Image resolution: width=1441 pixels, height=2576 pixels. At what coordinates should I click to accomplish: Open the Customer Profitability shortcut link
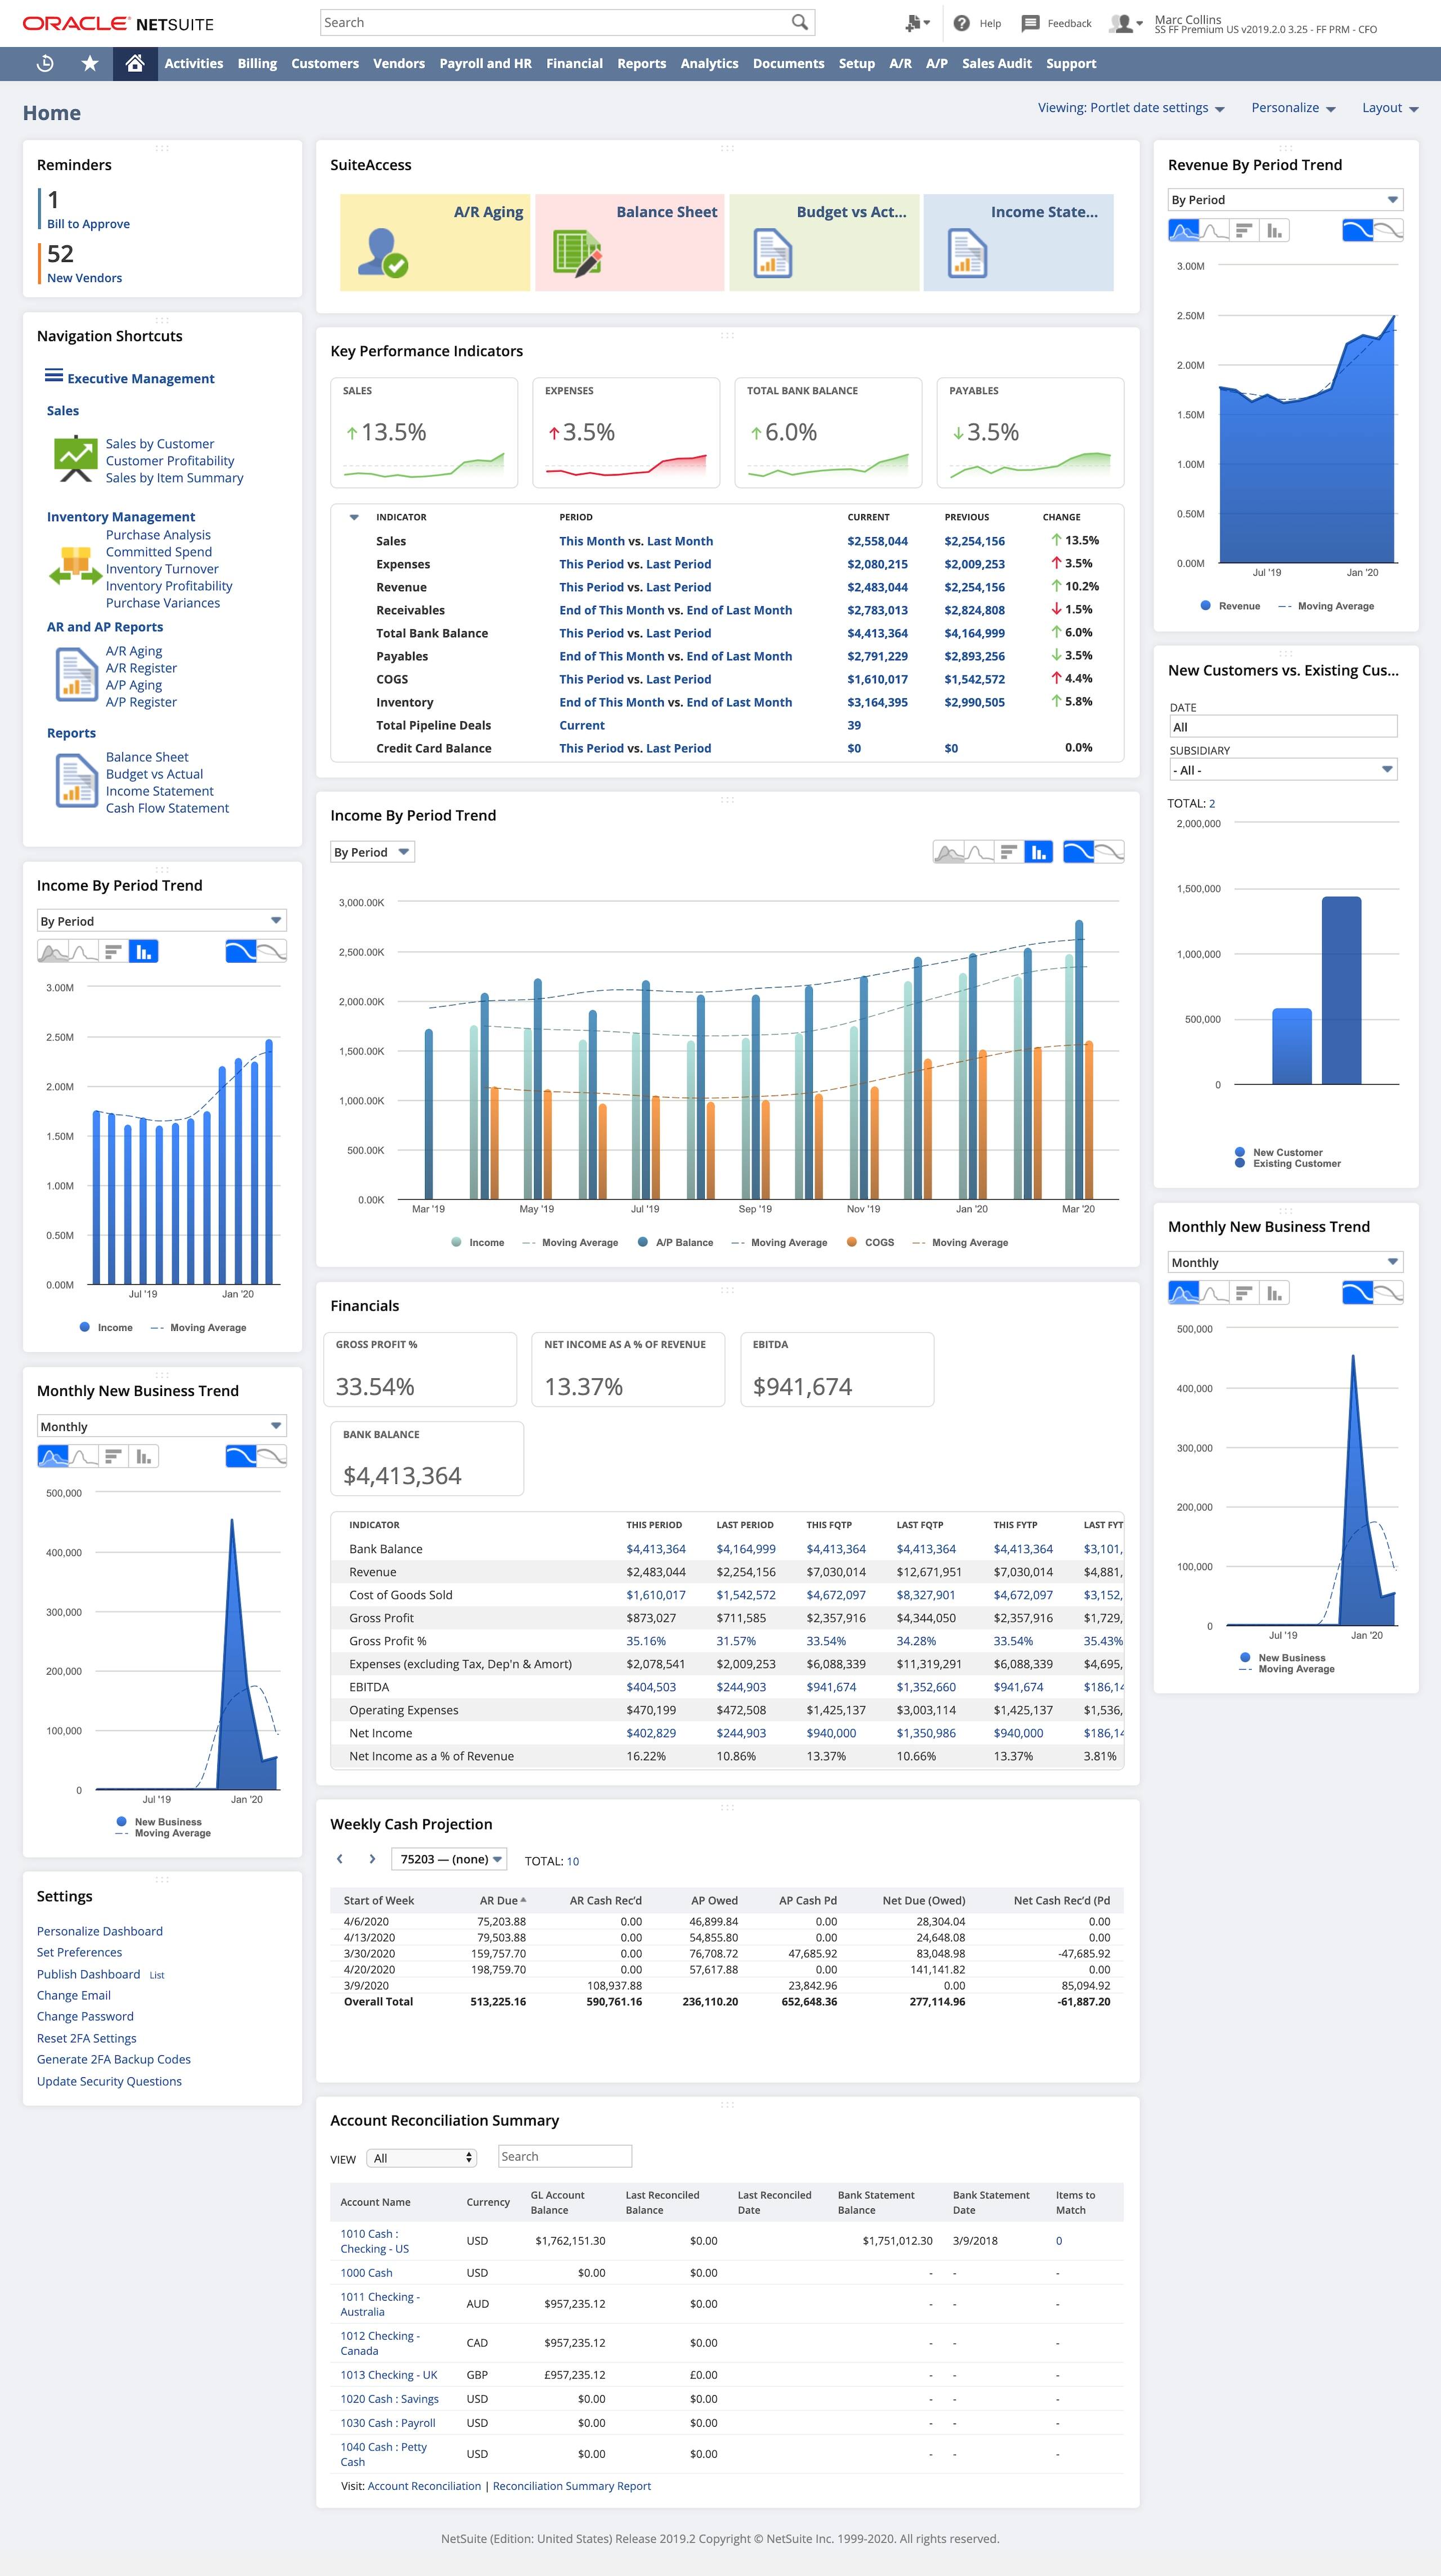[170, 461]
